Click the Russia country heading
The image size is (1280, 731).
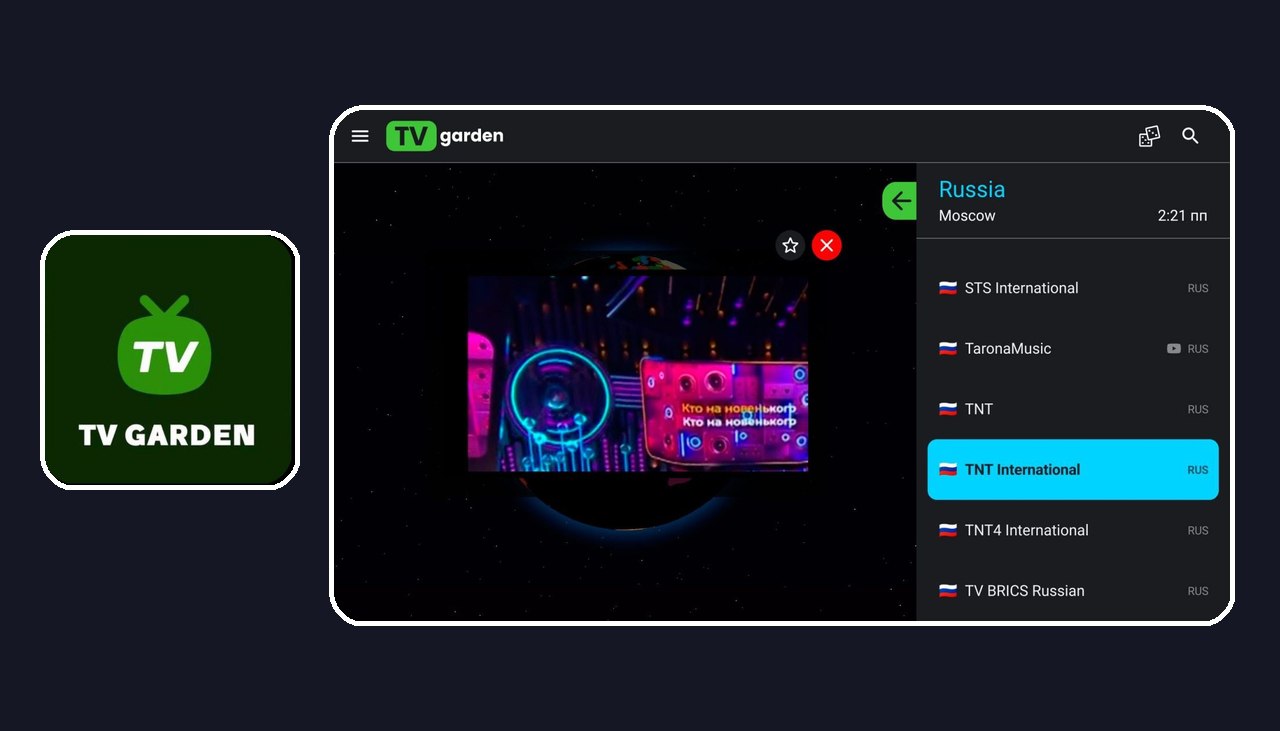point(972,189)
